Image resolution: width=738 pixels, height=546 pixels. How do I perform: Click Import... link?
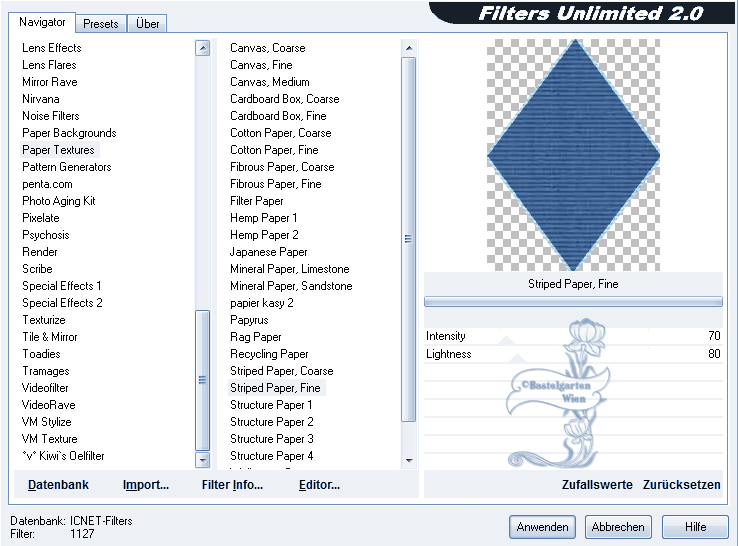[146, 485]
